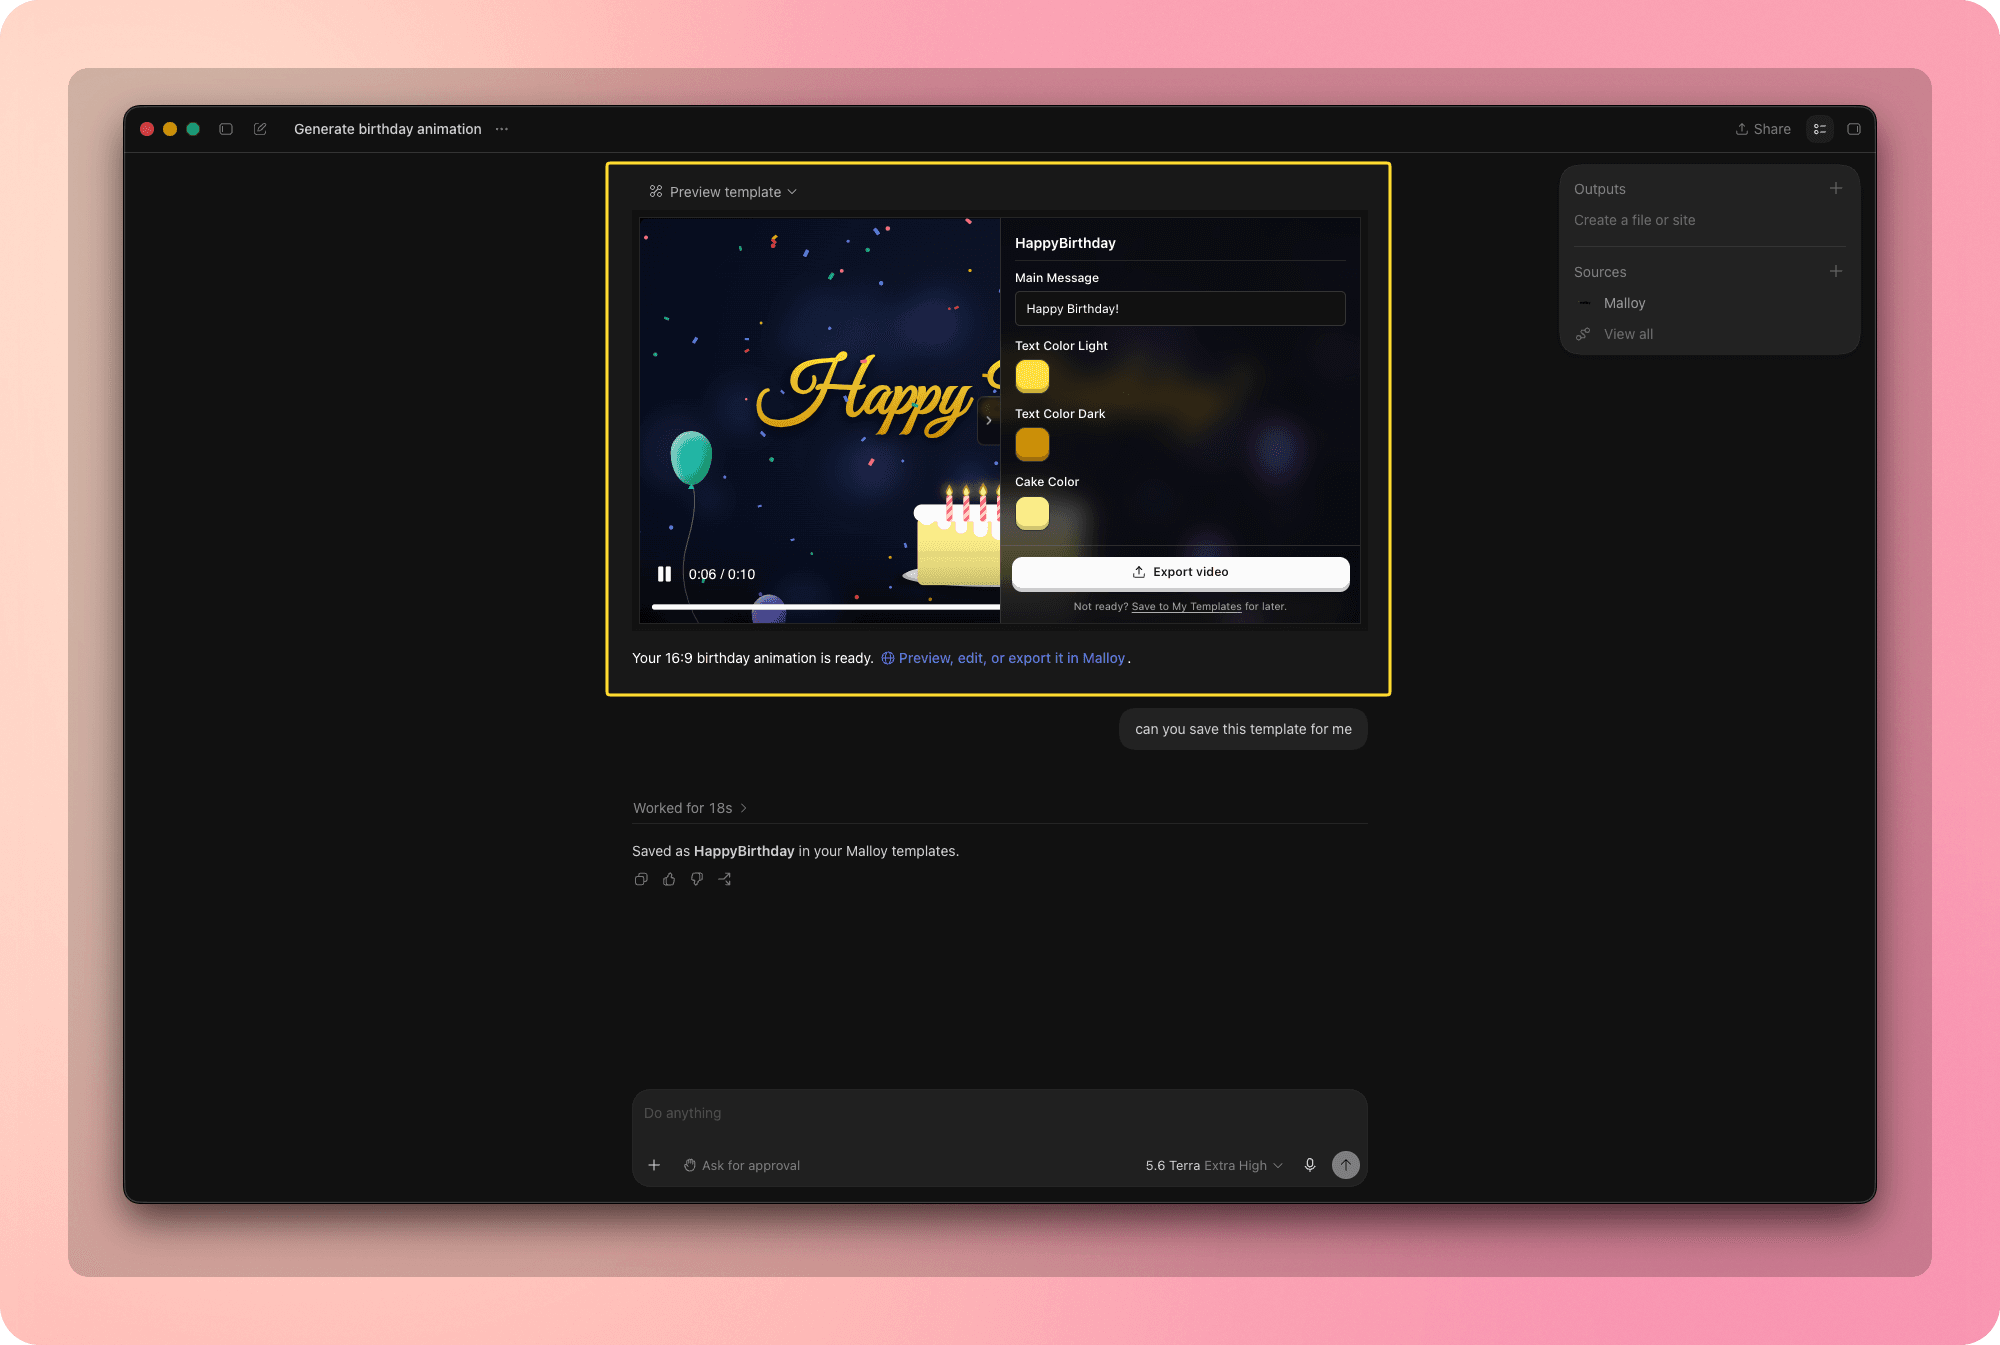Add attachment with plus icon in composer
The height and width of the screenshot is (1345, 2000).
pos(654,1165)
